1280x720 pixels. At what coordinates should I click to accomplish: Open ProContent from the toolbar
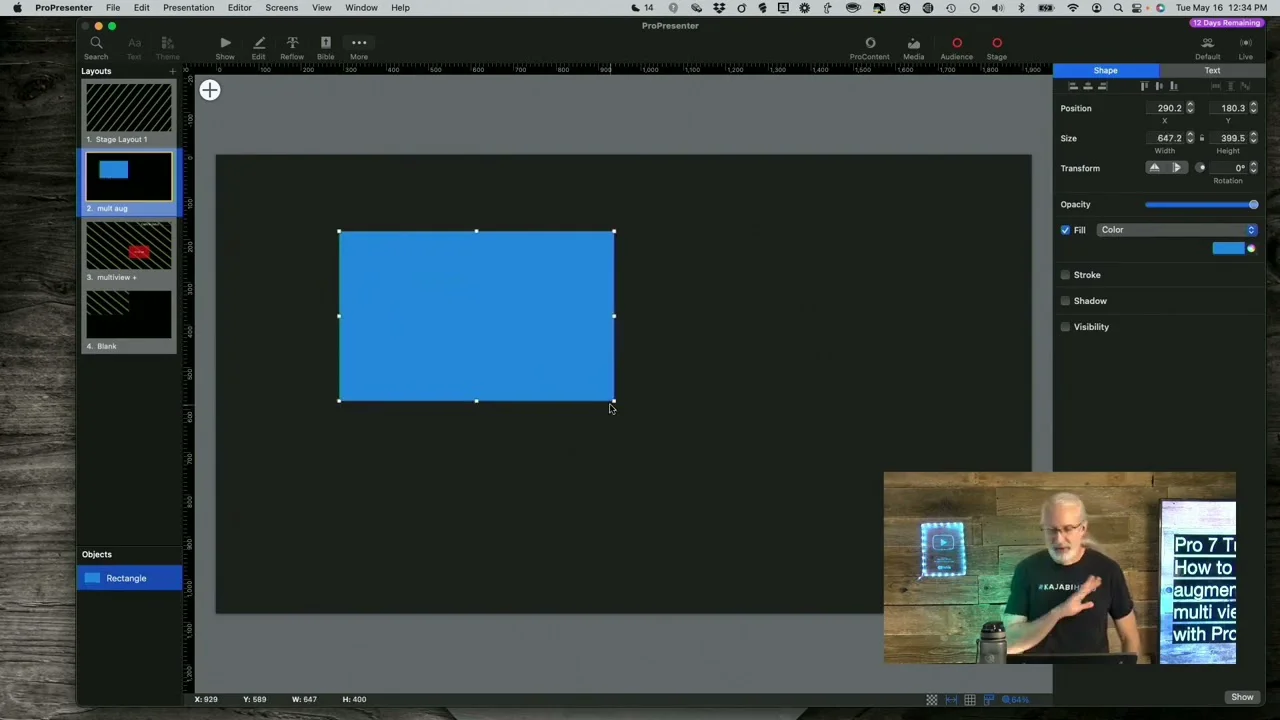pyautogui.click(x=869, y=47)
